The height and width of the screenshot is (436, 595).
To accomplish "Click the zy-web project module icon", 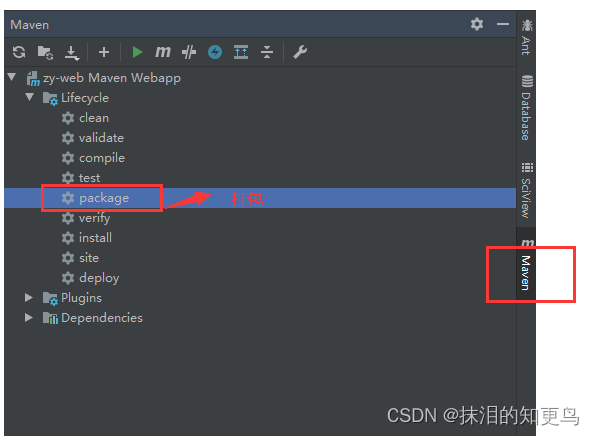I will coord(33,79).
